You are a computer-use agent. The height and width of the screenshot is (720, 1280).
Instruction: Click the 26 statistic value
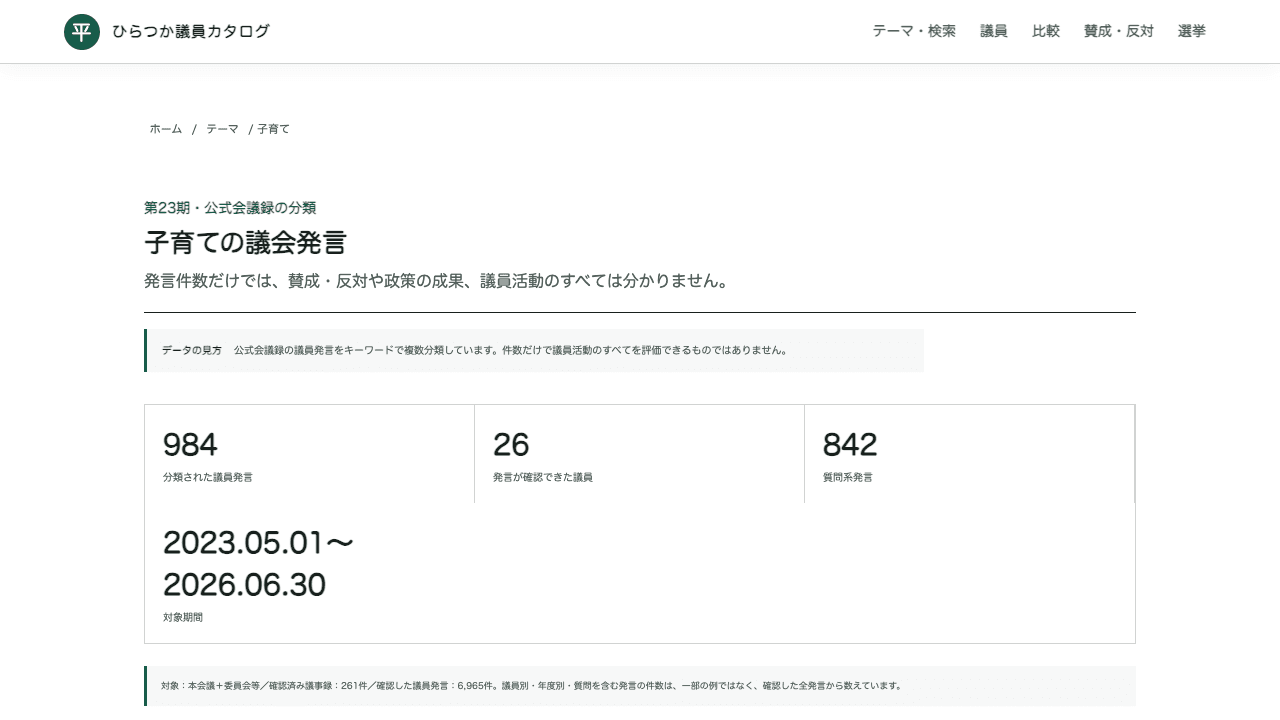coord(511,444)
